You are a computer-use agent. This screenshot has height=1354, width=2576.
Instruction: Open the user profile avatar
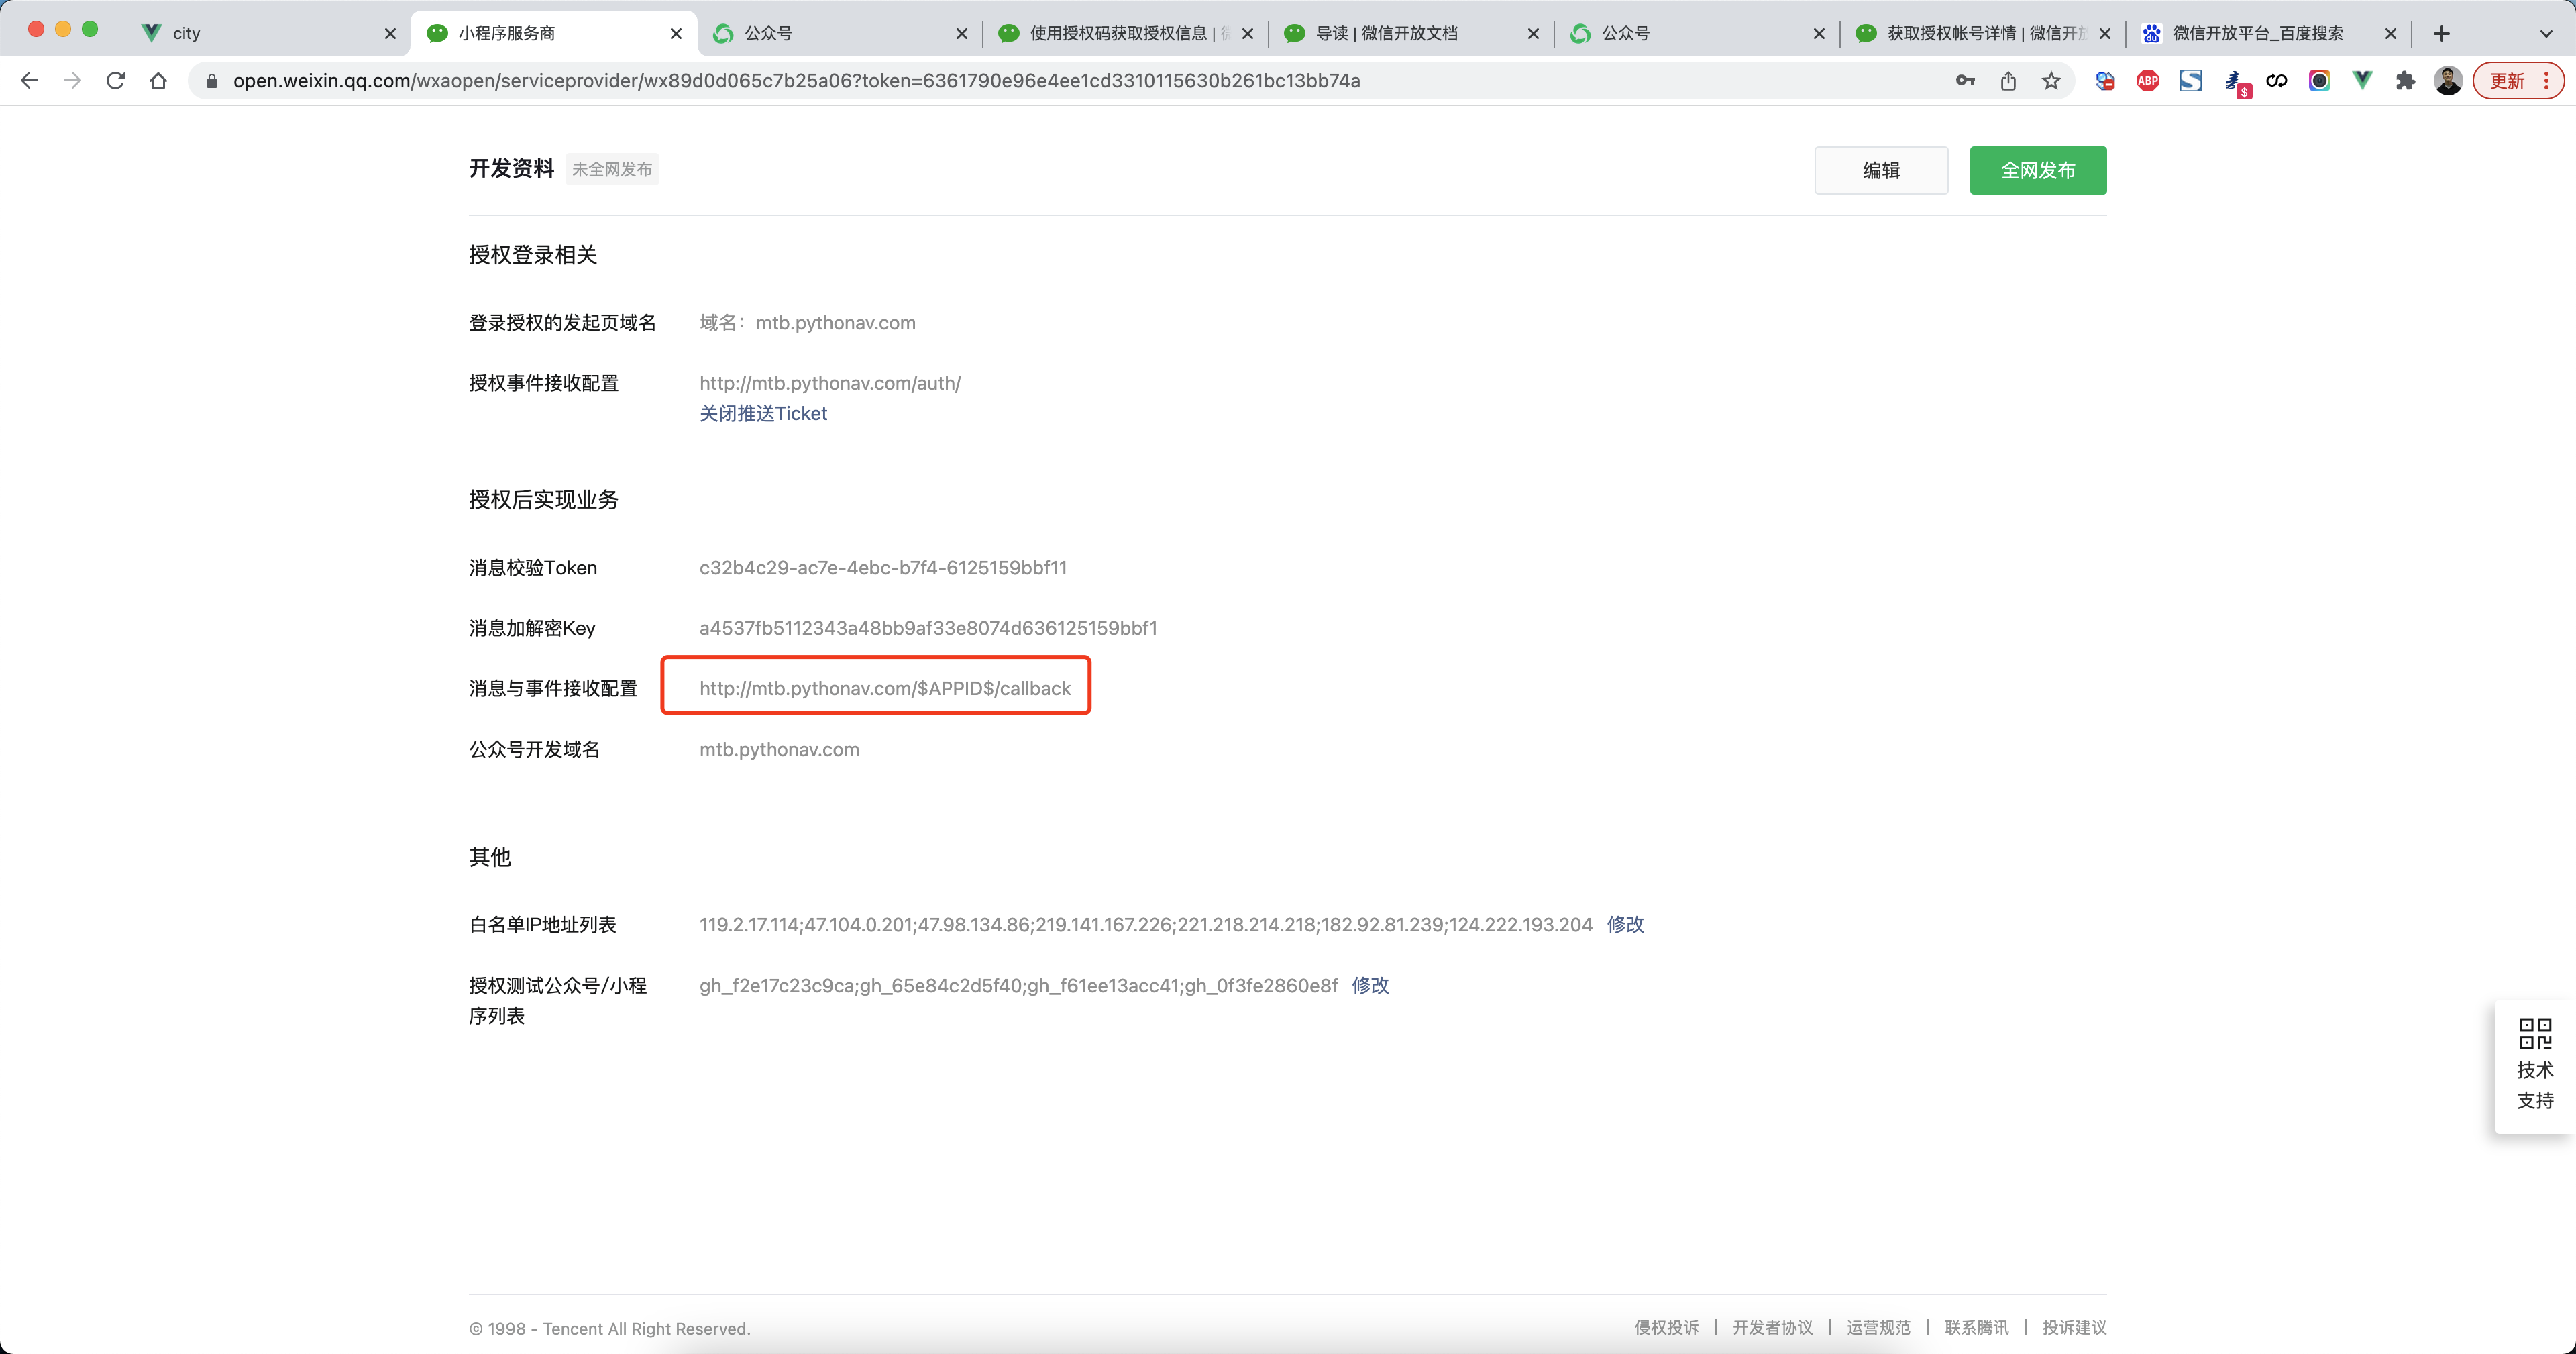pyautogui.click(x=2448, y=81)
